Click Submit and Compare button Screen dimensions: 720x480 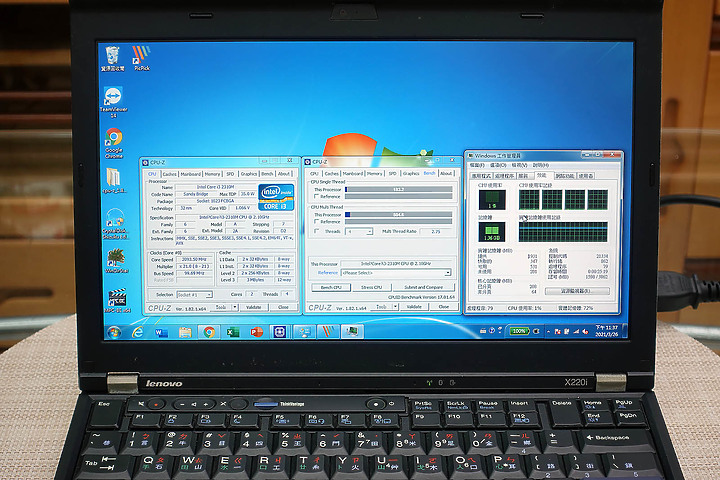pyautogui.click(x=423, y=287)
